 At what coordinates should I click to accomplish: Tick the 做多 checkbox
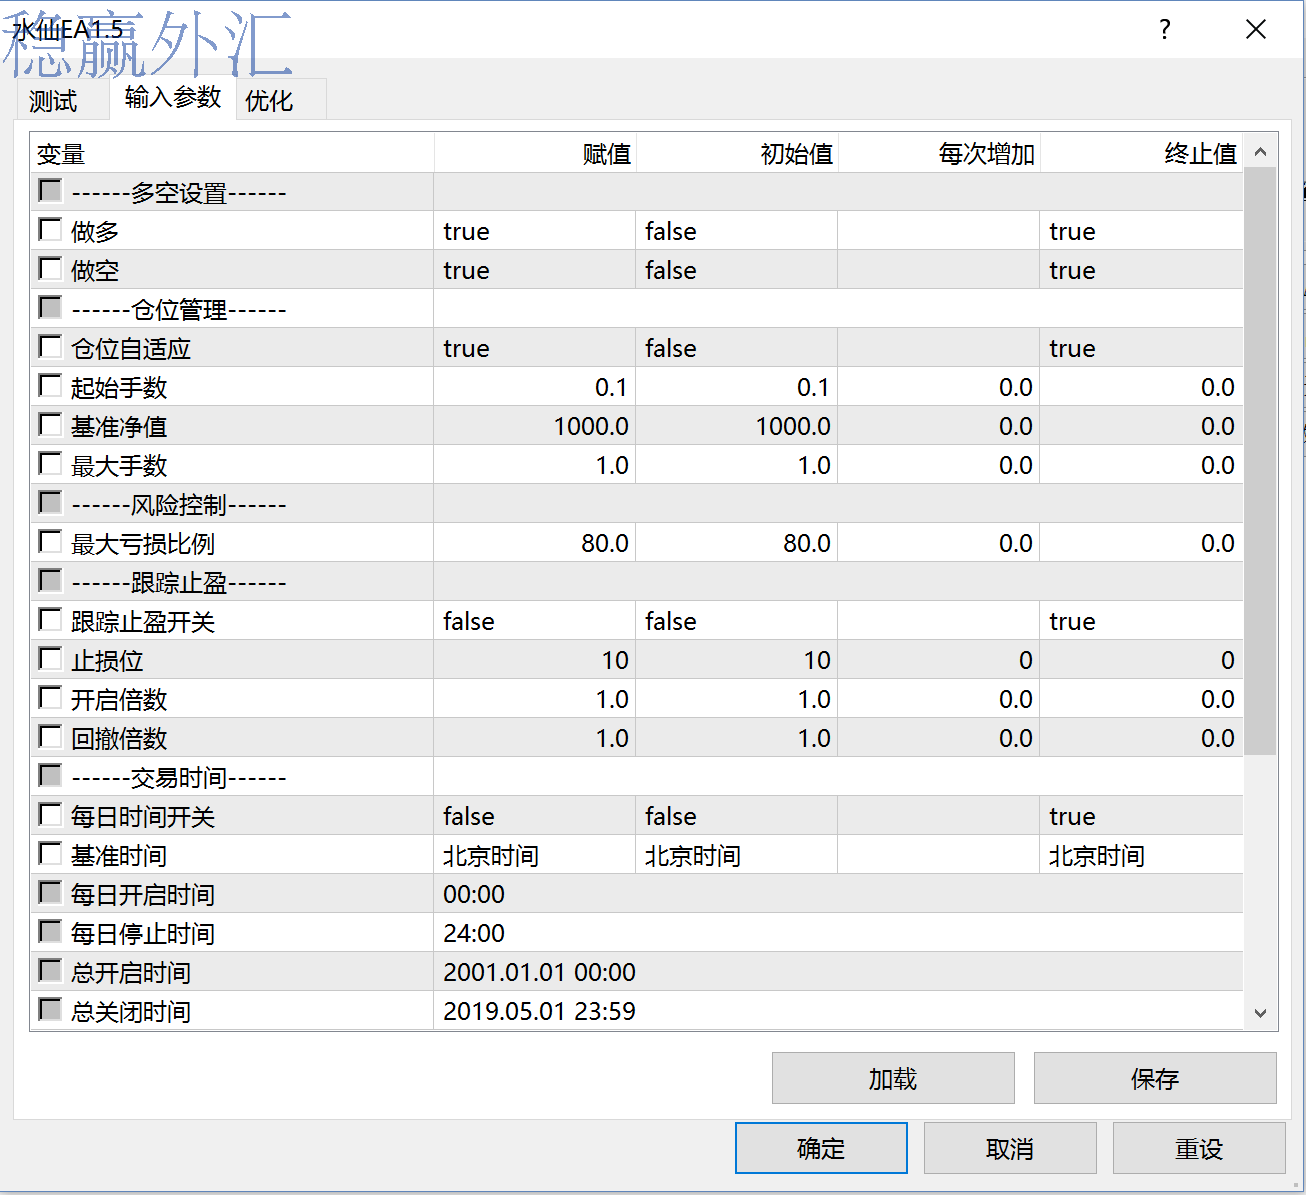[x=50, y=229]
